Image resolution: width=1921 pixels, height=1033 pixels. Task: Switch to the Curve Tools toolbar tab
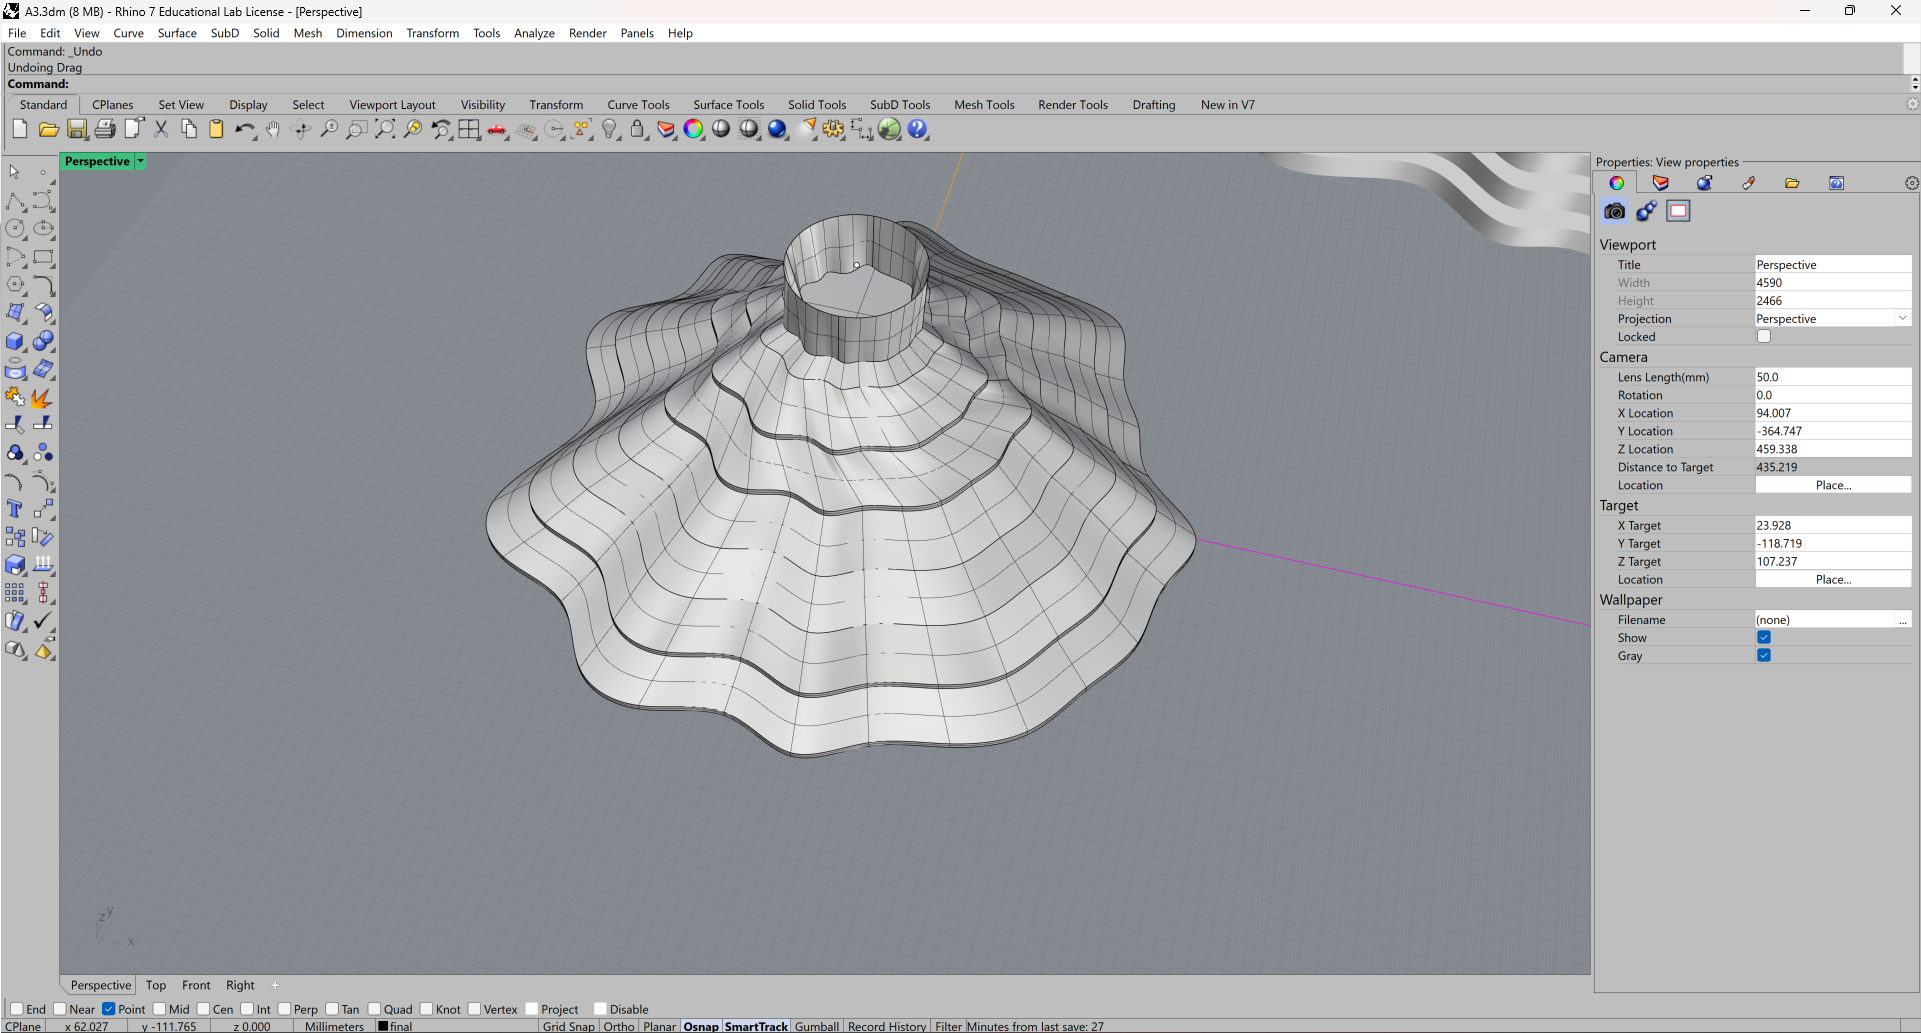point(638,105)
